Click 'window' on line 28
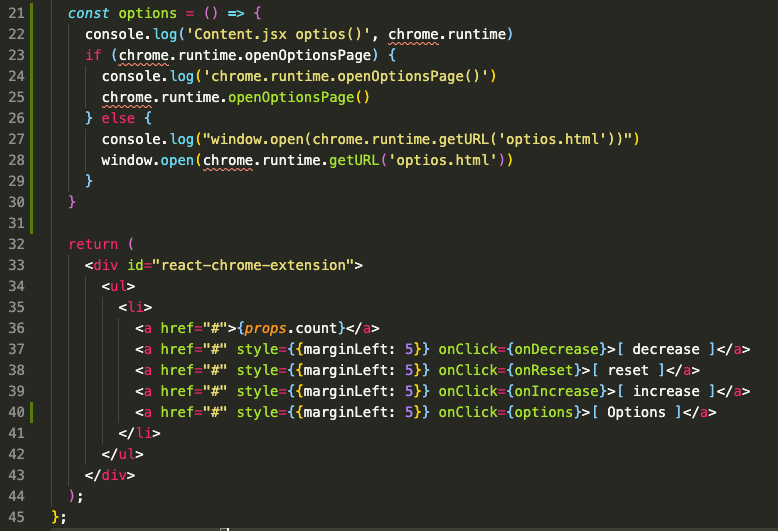Viewport: 778px width, 531px height. click(130, 160)
